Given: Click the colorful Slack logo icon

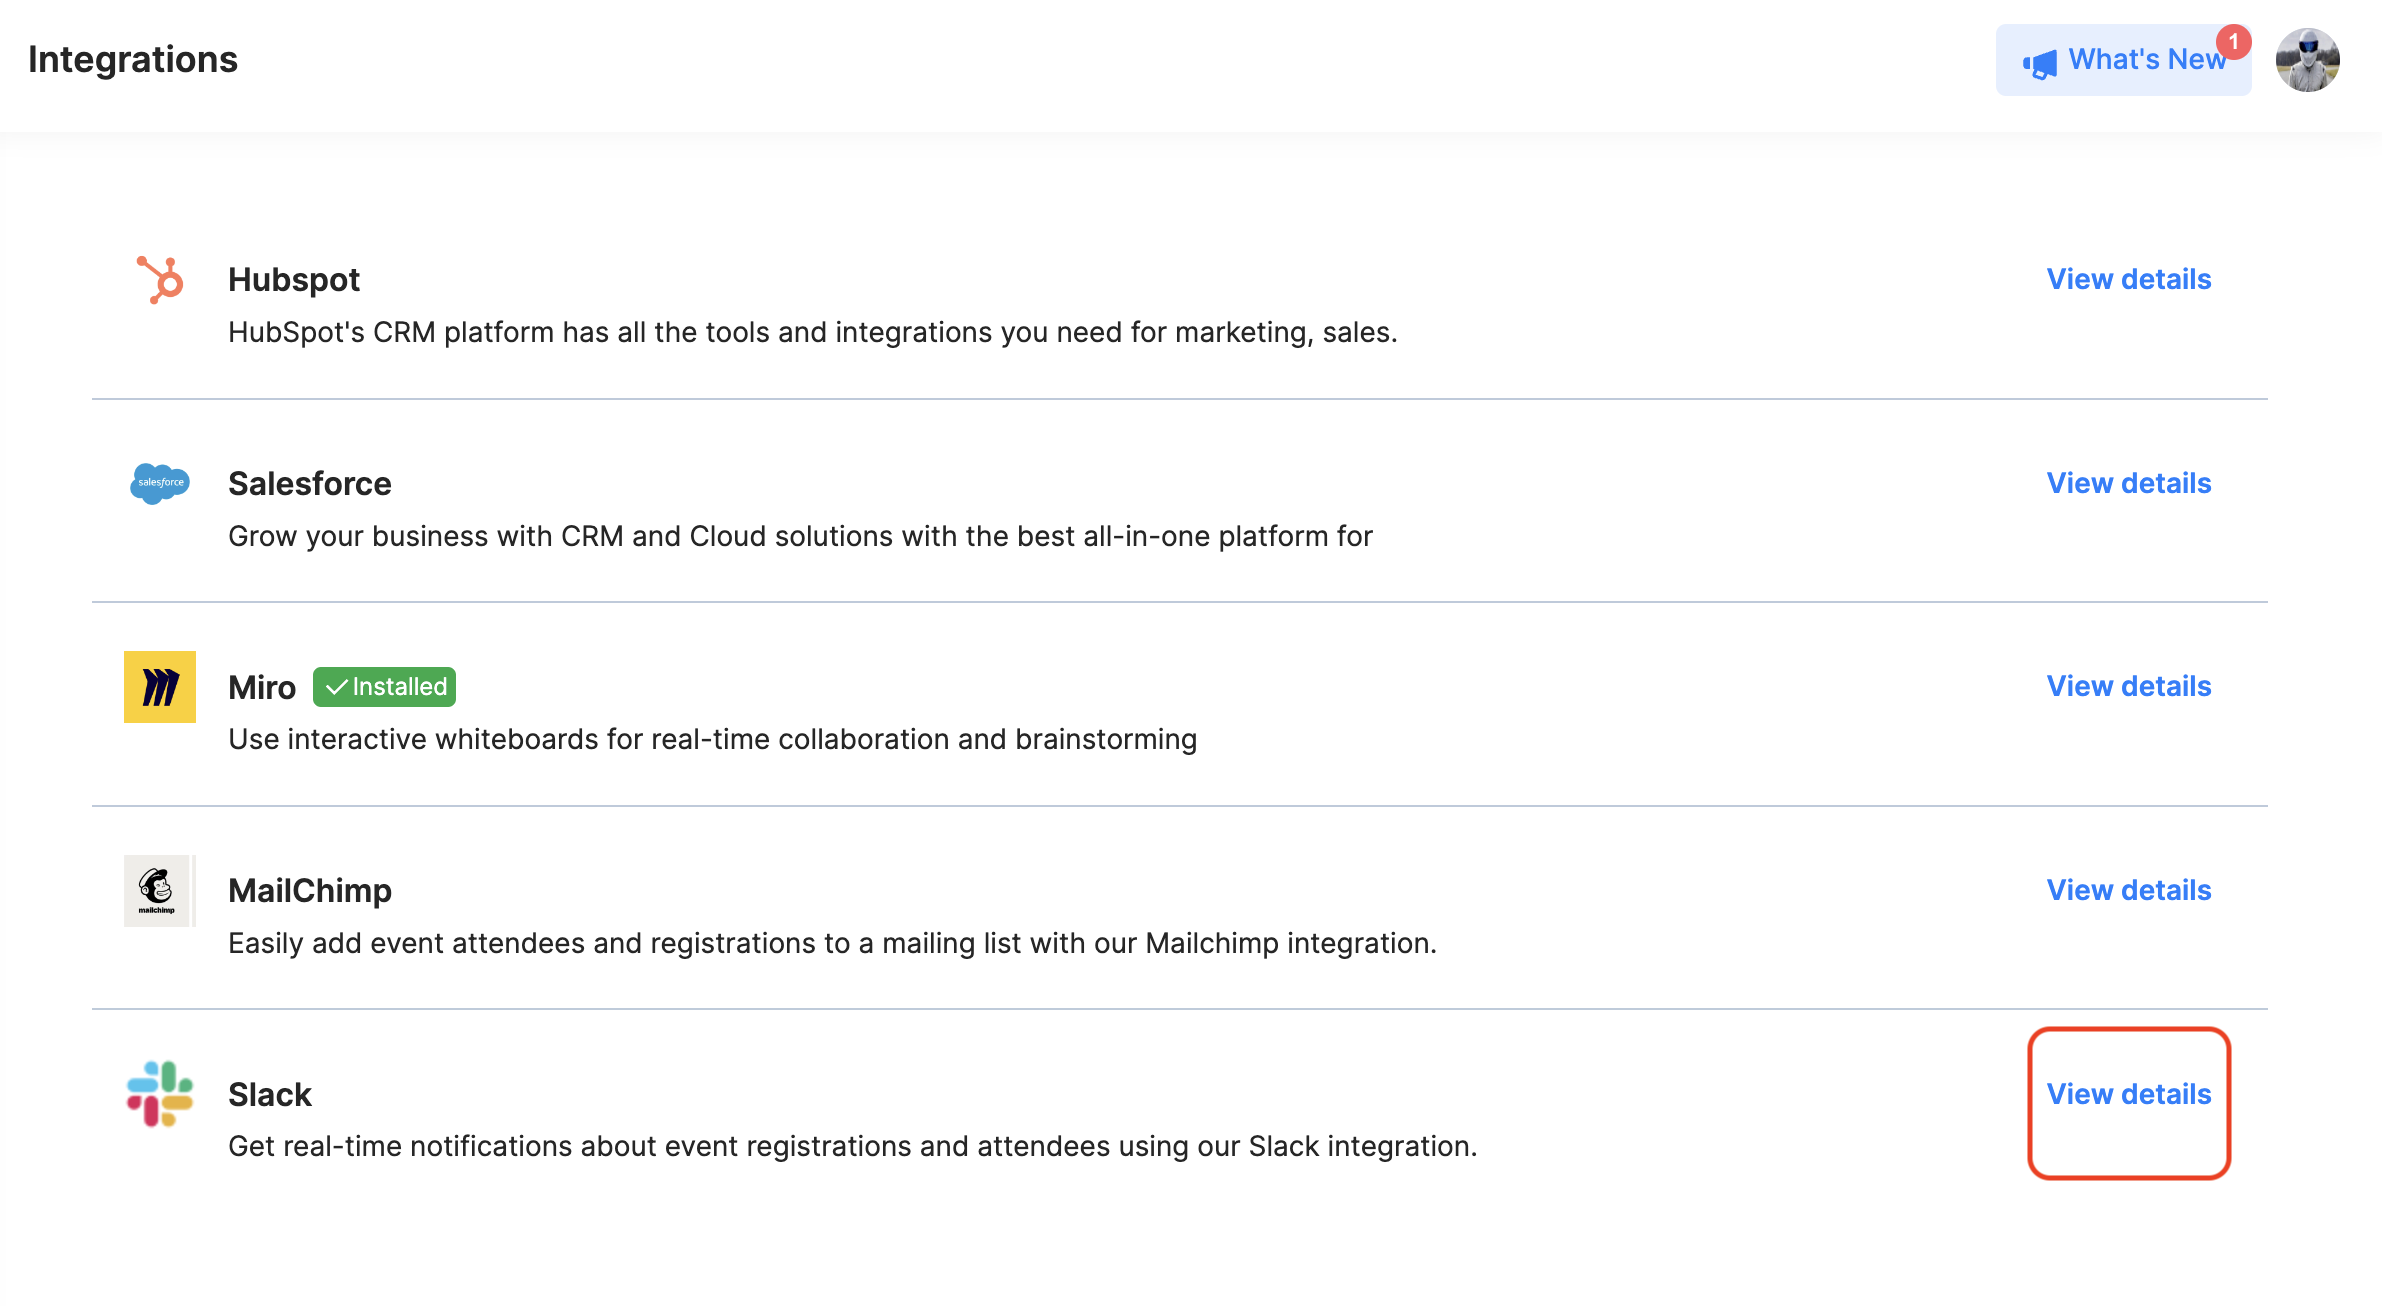Looking at the screenshot, I should tap(160, 1095).
